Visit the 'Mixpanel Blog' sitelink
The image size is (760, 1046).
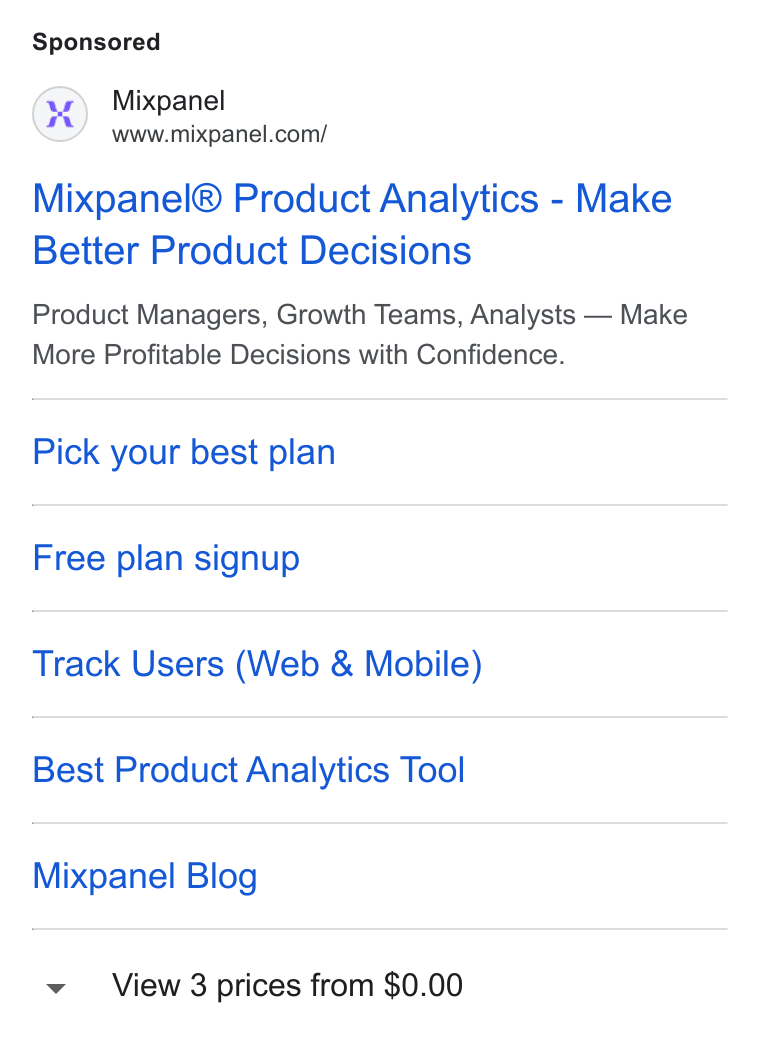point(145,876)
